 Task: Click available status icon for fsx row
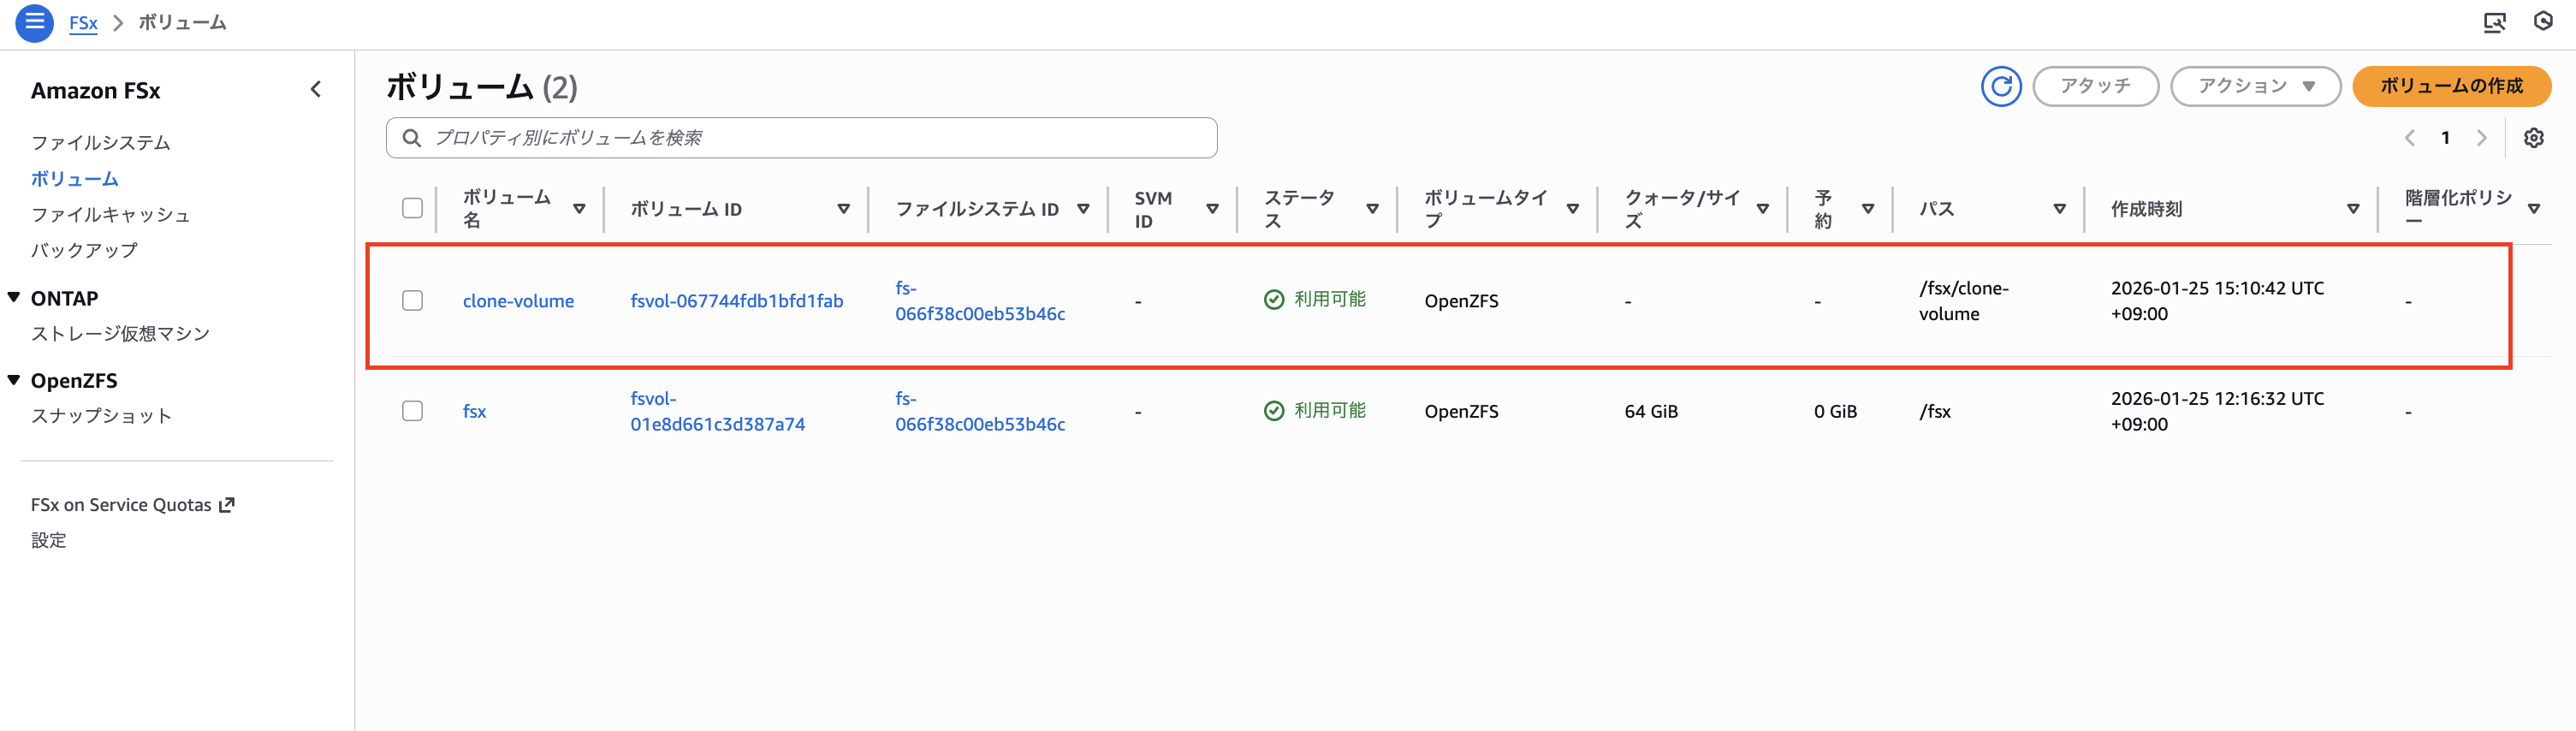1274,411
